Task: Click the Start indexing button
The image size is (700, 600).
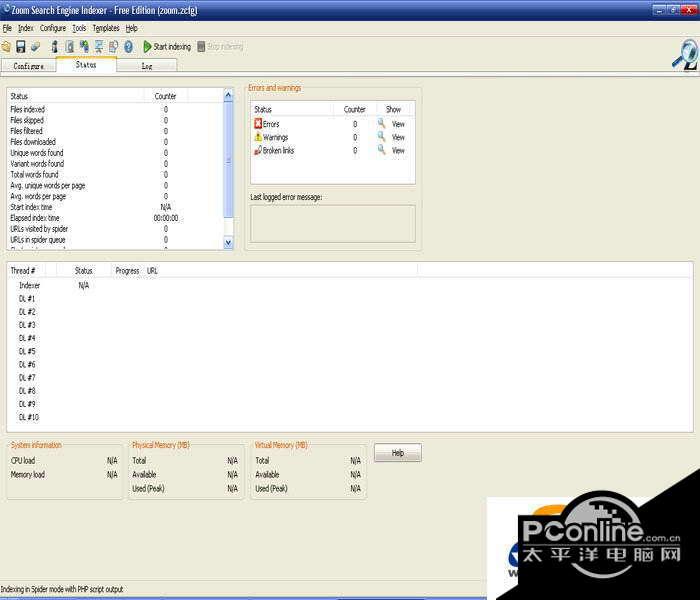Action: point(167,46)
